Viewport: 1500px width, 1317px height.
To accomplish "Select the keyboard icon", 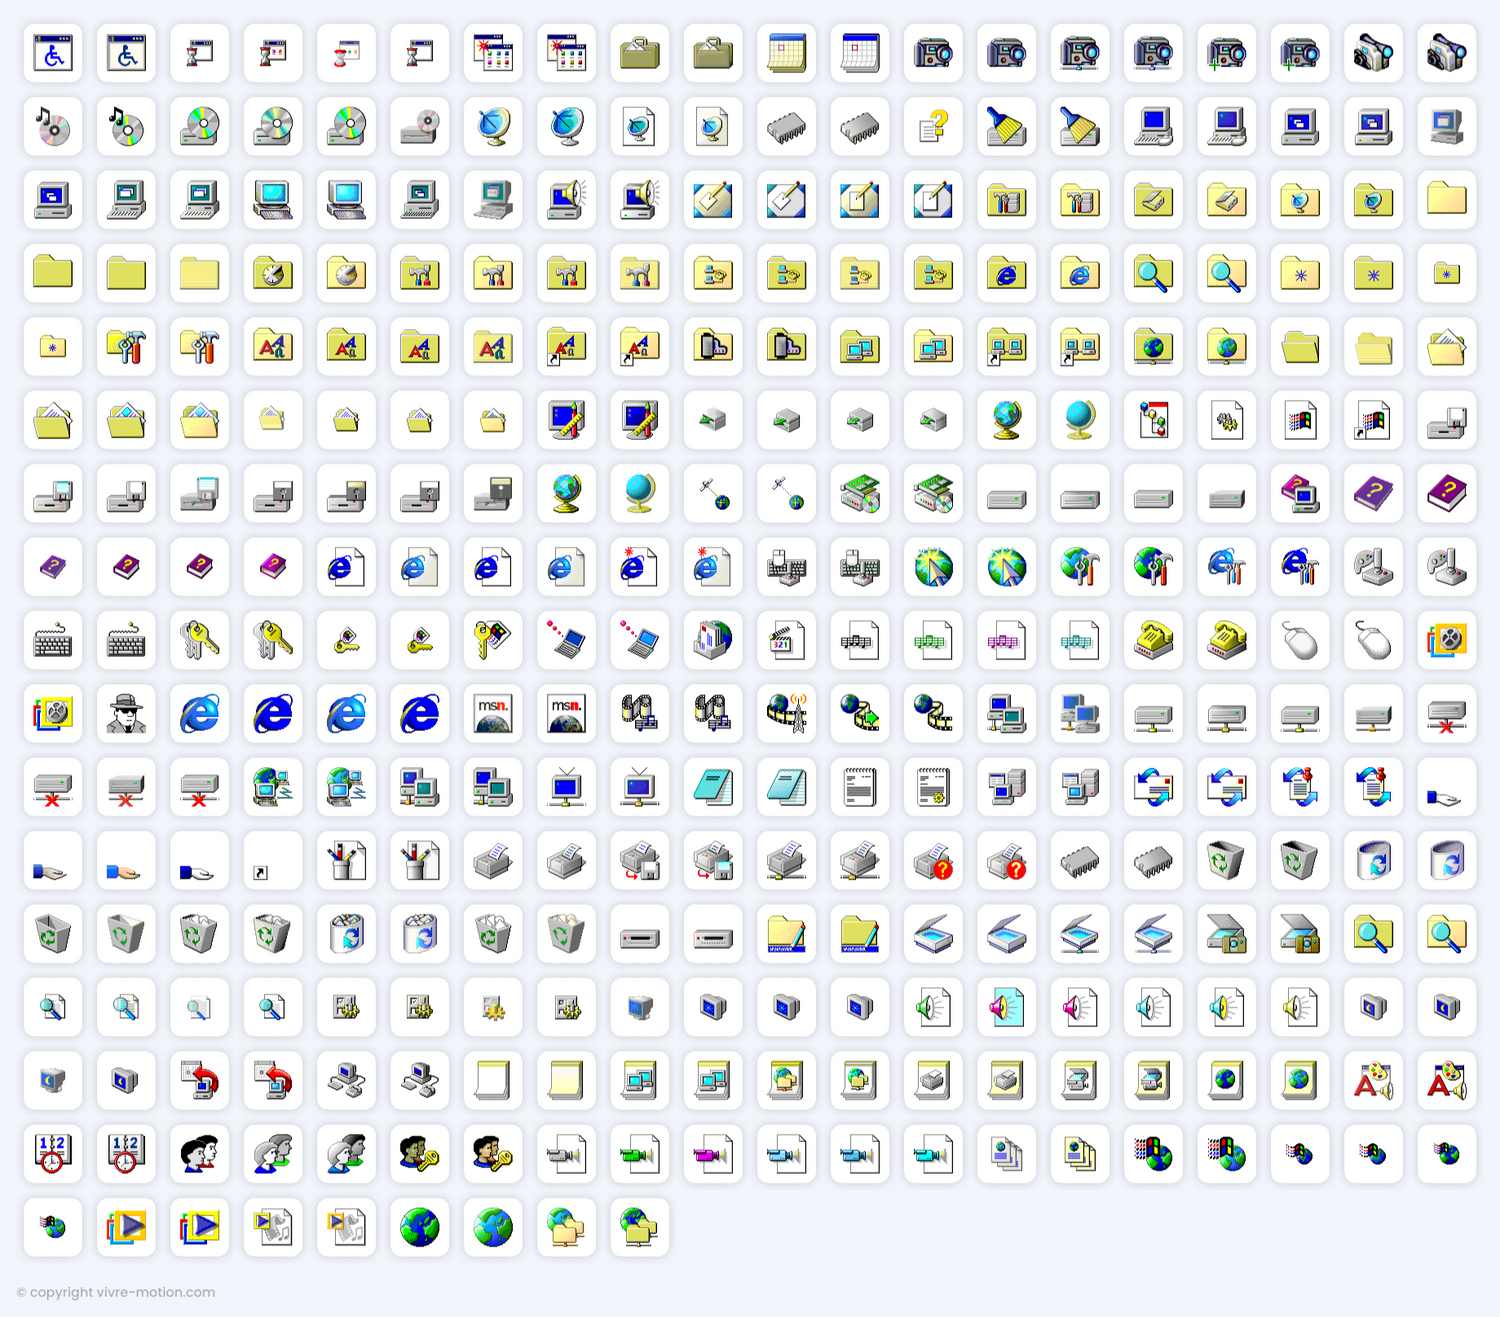I will coord(53,640).
